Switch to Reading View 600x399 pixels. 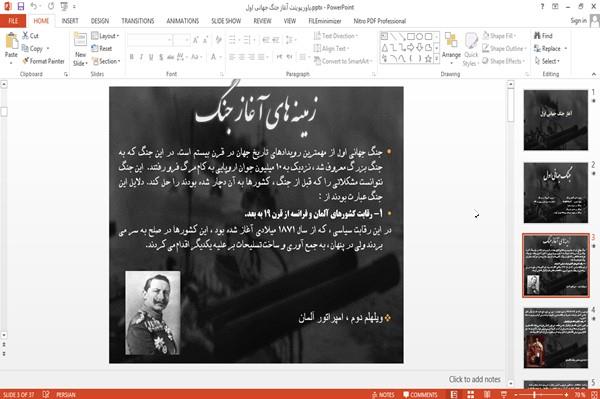[487, 394]
